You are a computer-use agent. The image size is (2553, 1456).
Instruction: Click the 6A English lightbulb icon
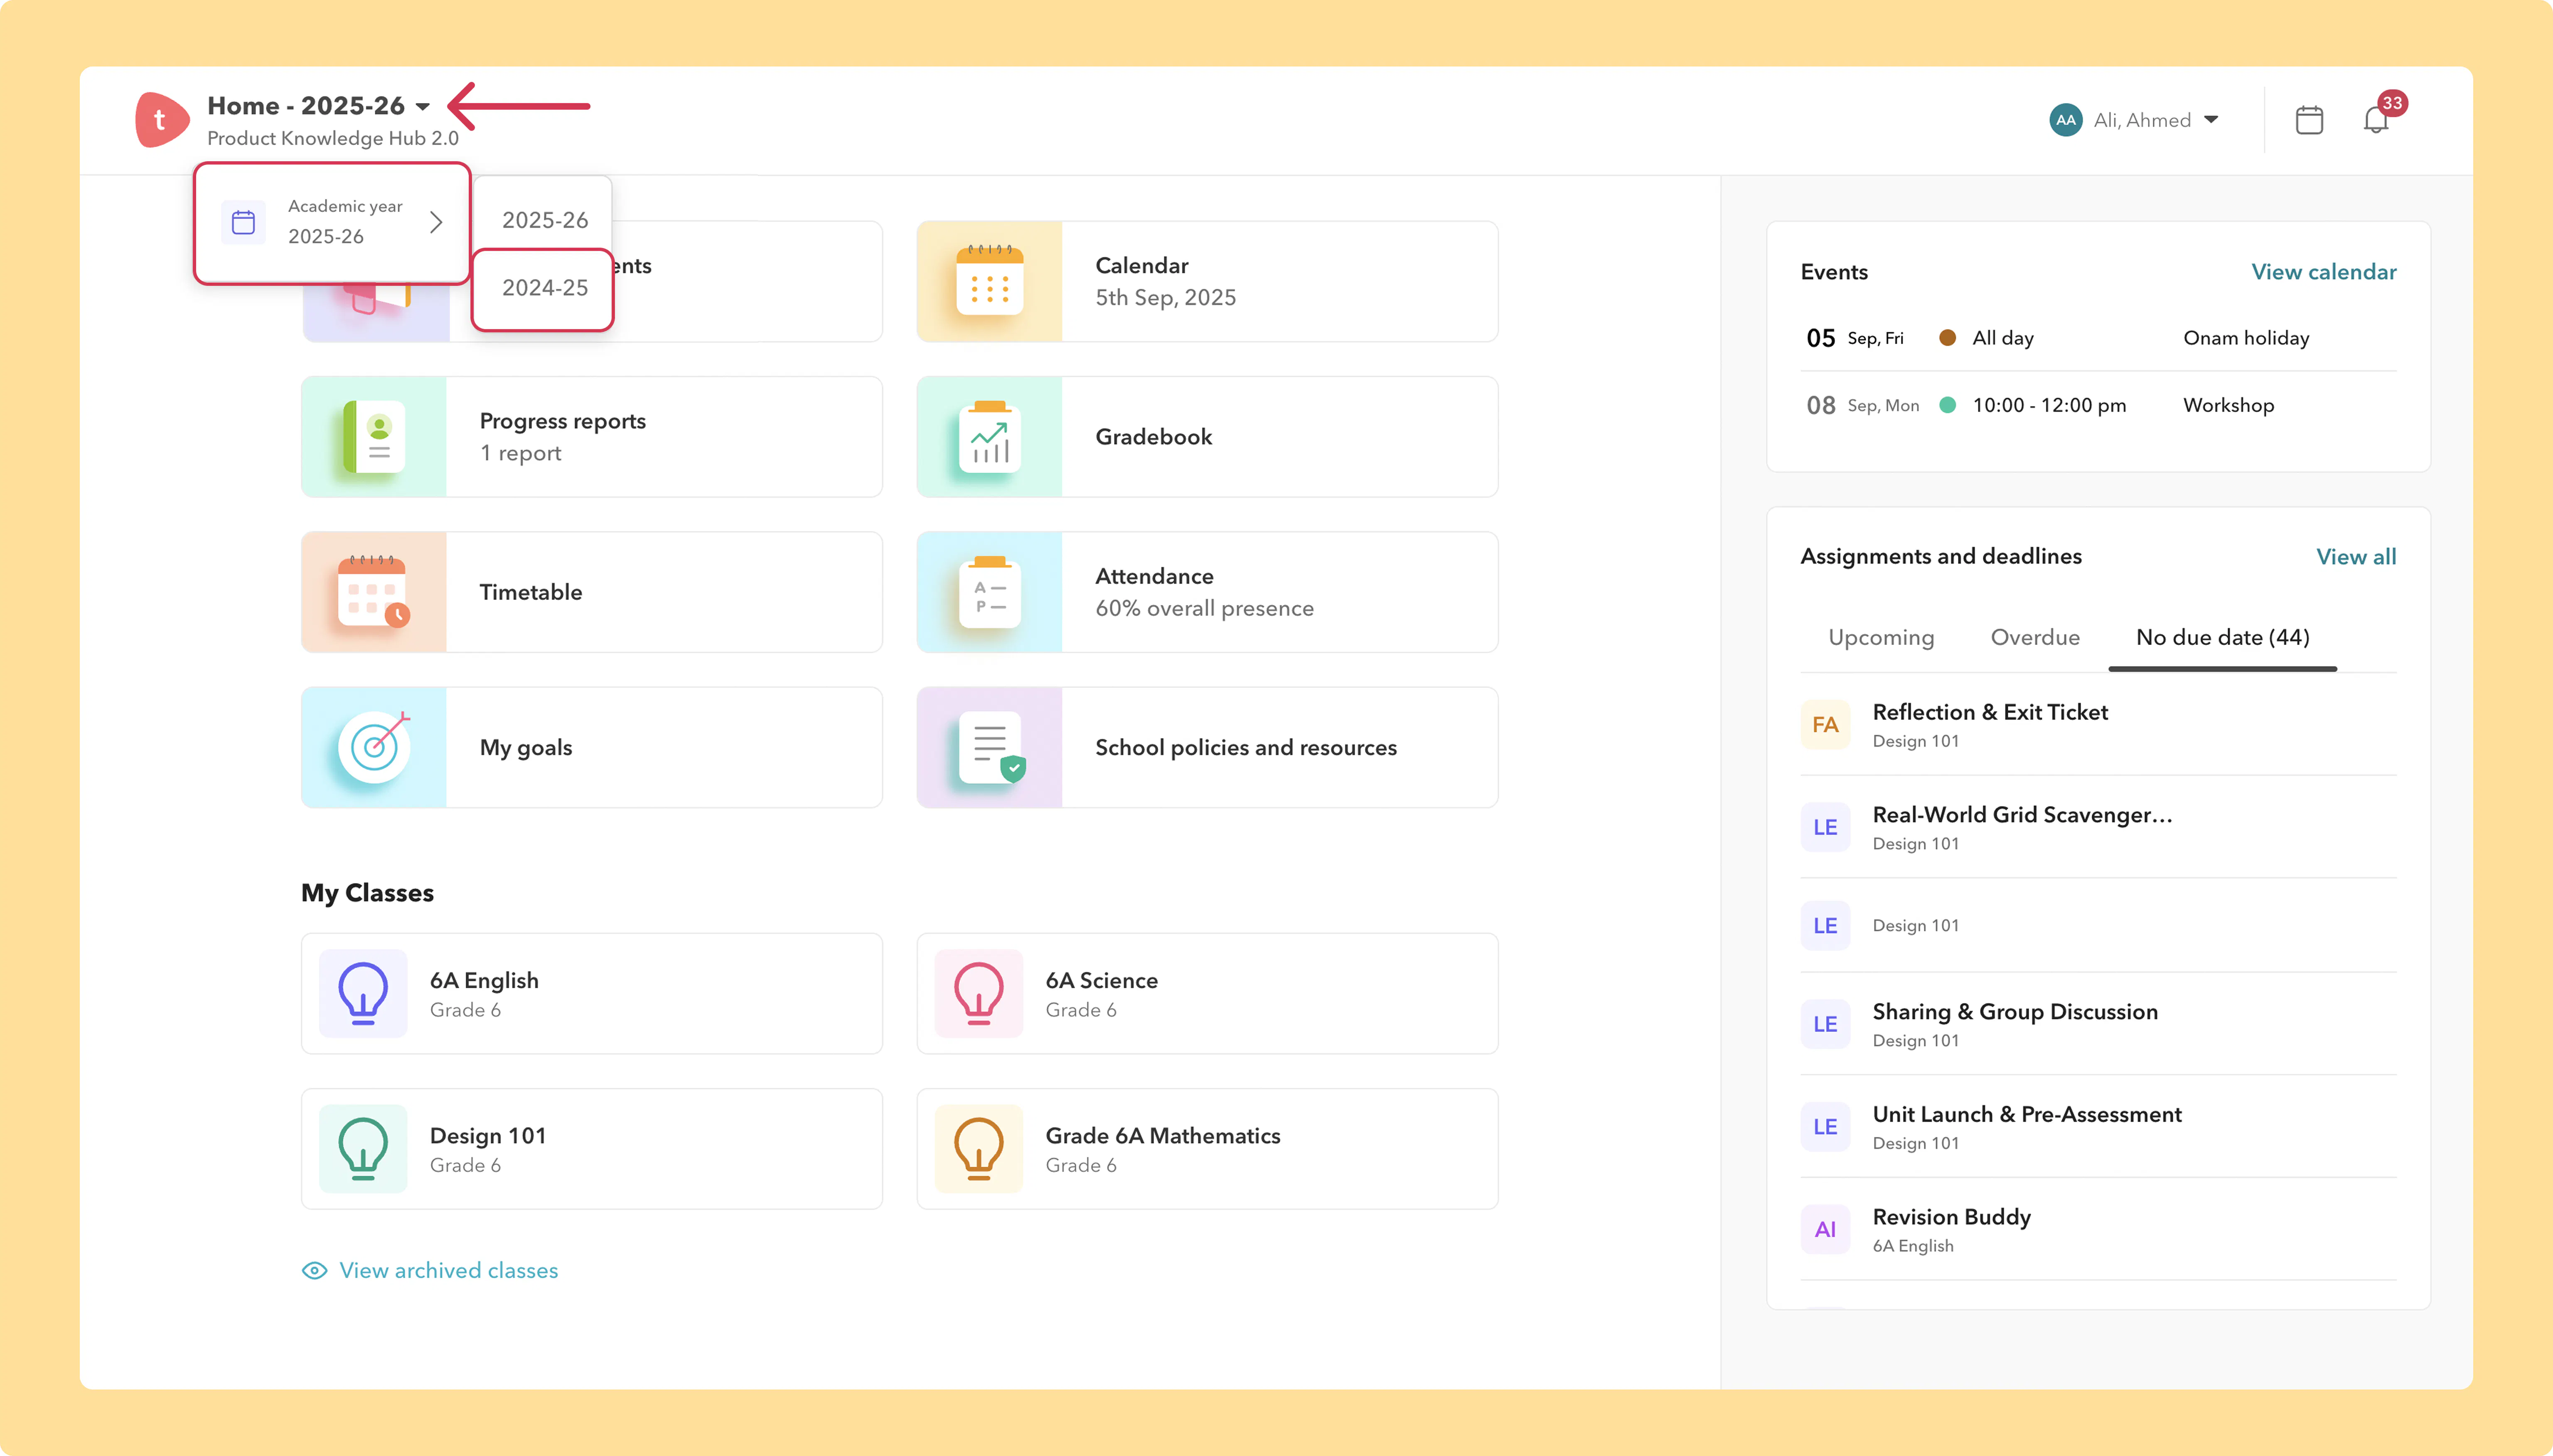tap(363, 993)
